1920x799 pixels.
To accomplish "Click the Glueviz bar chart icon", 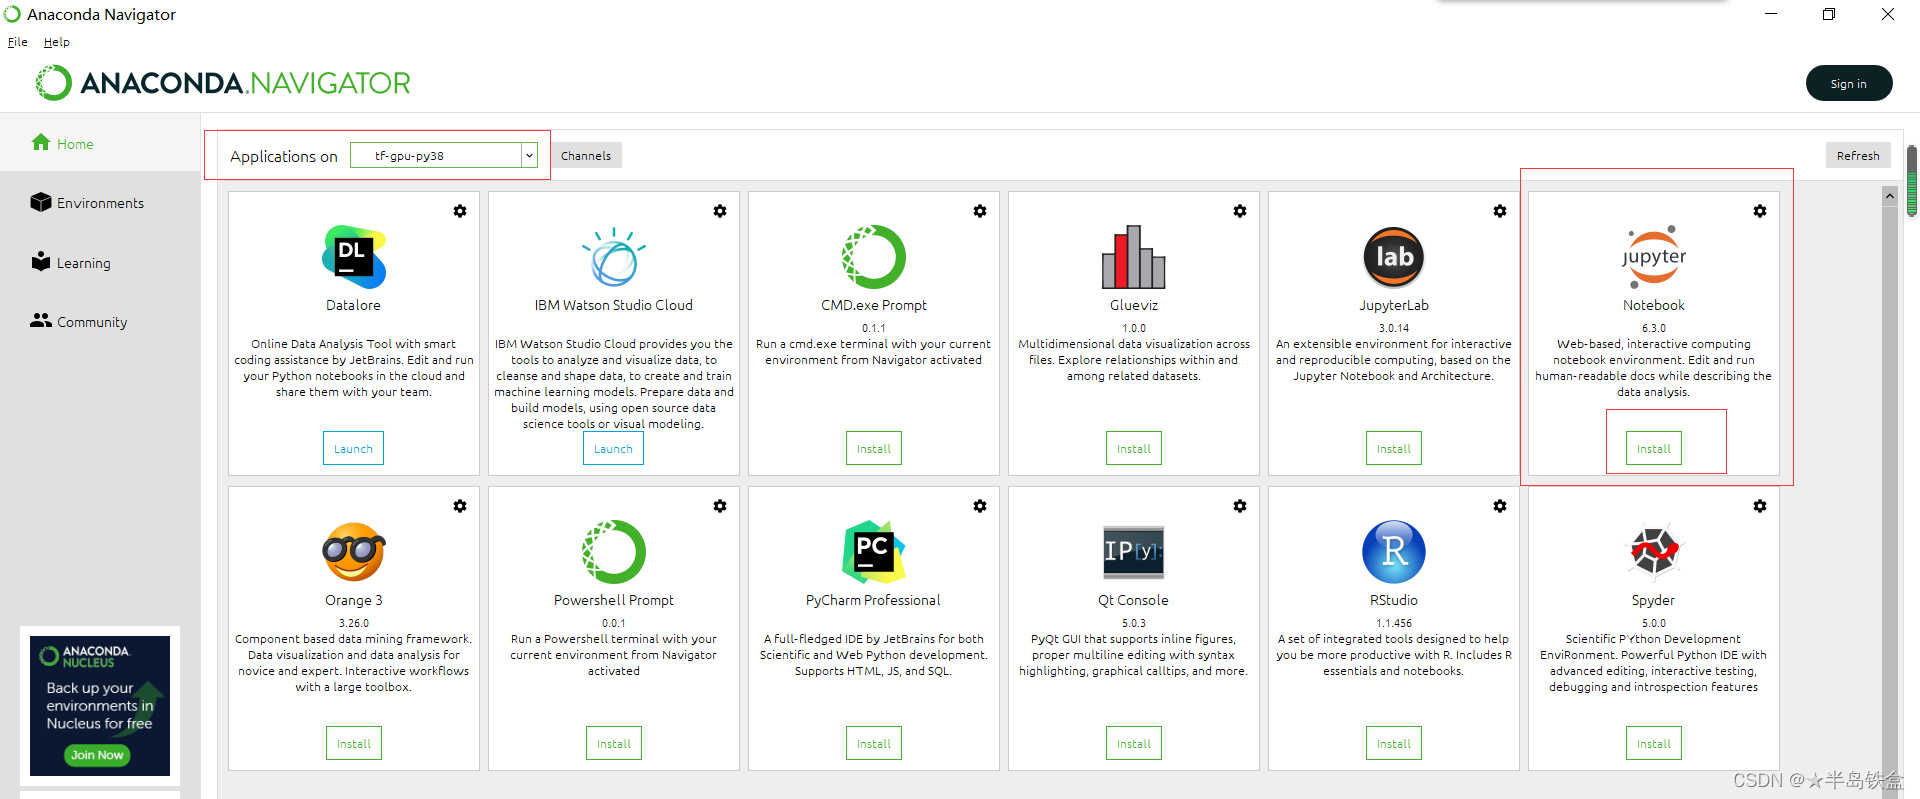I will click(x=1134, y=257).
